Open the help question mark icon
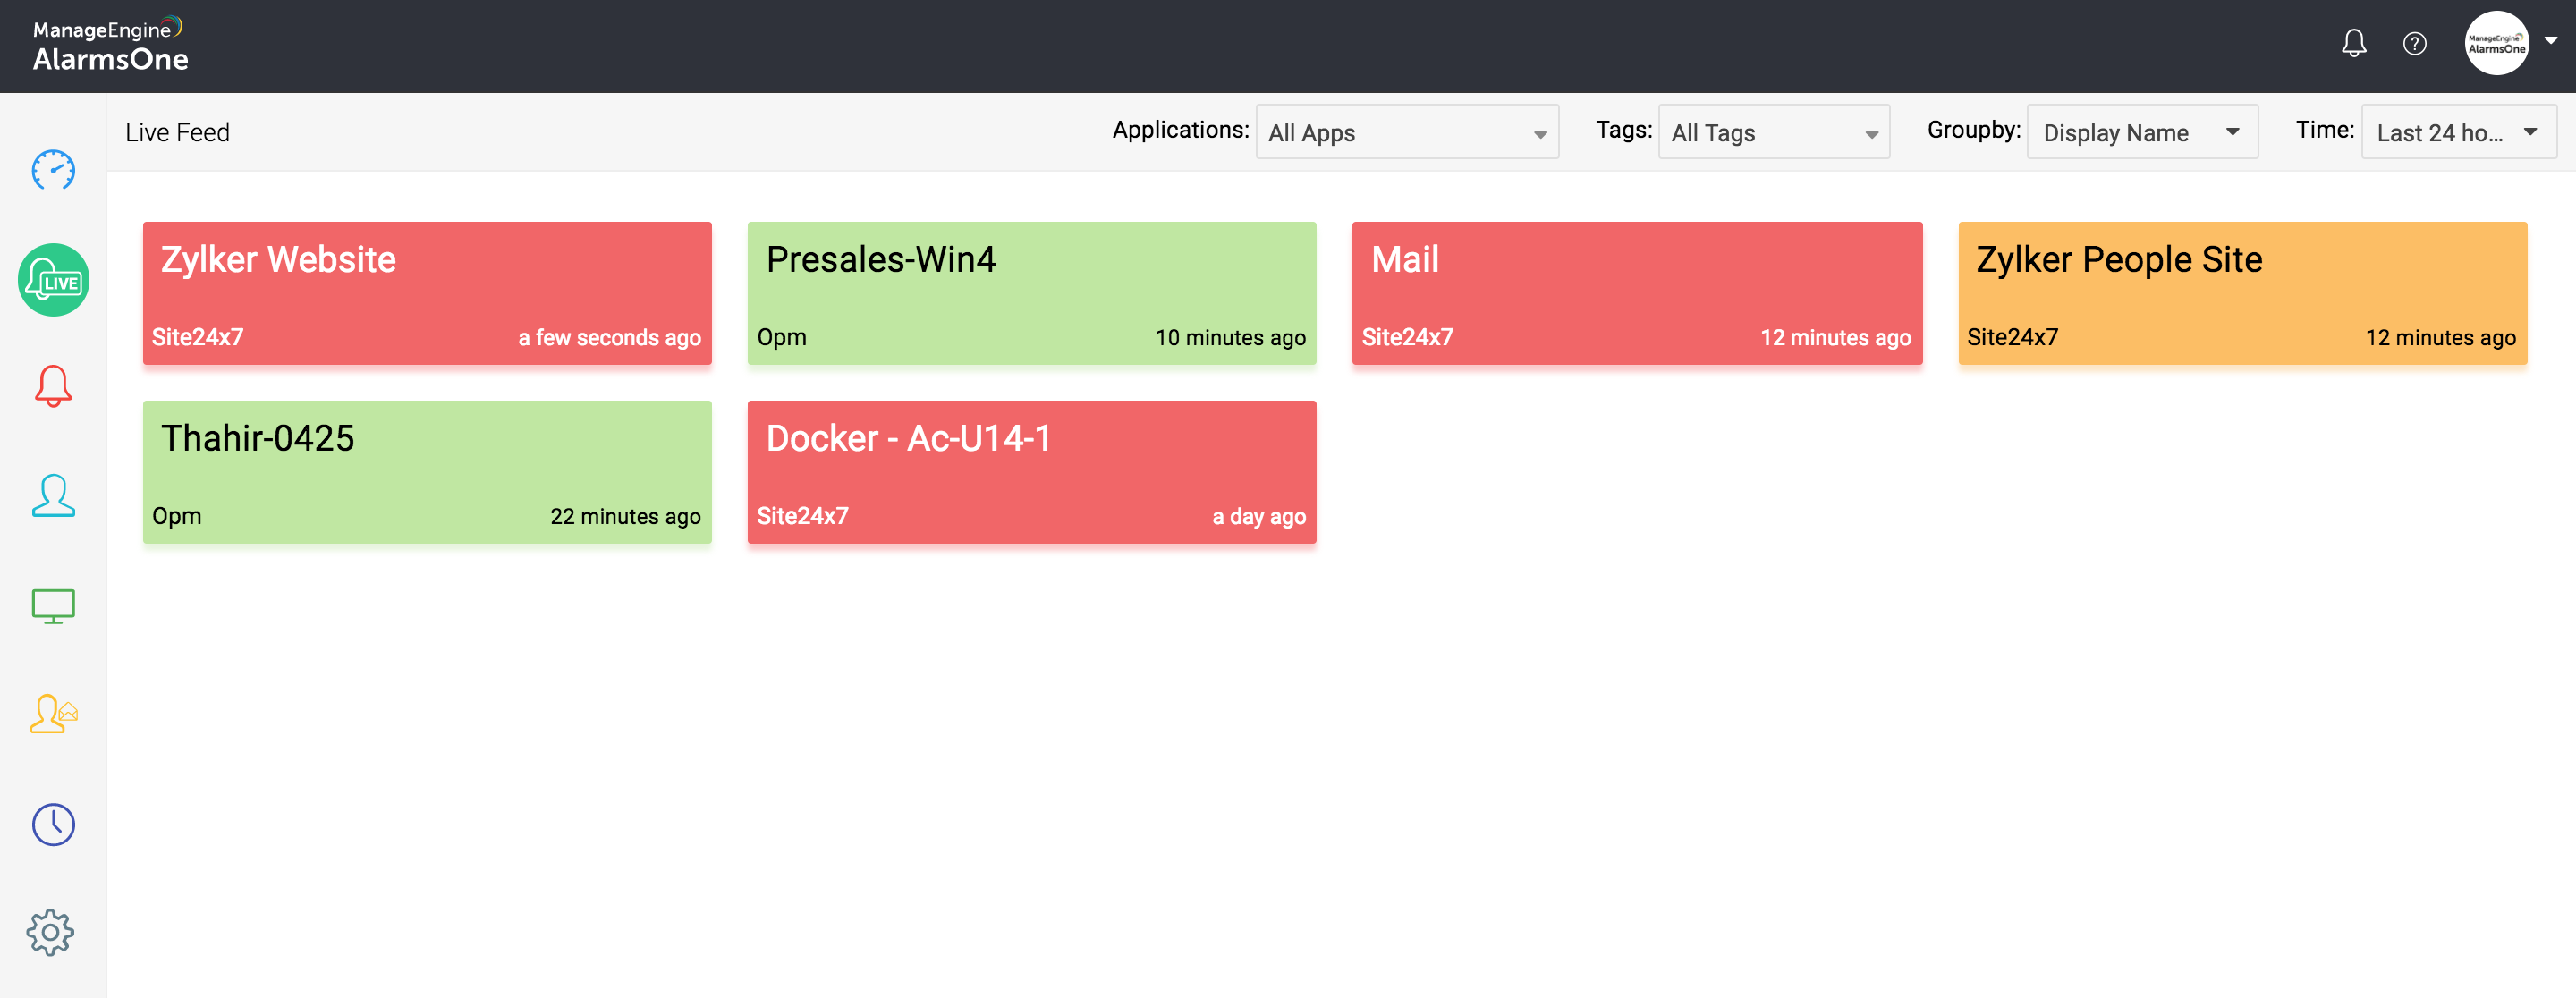 (x=2415, y=42)
